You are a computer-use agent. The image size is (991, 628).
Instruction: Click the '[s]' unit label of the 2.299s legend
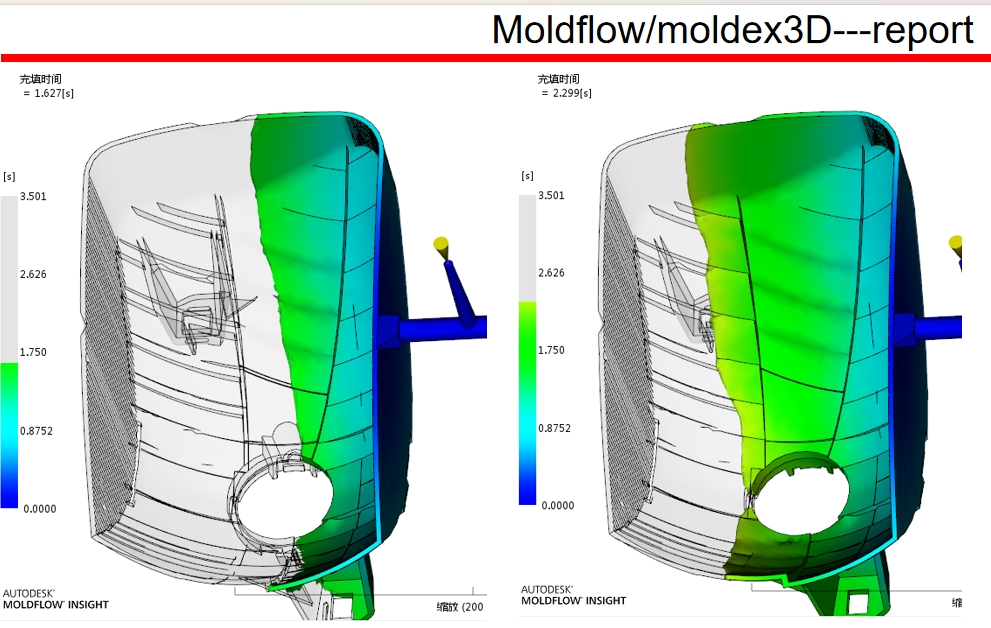click(528, 176)
